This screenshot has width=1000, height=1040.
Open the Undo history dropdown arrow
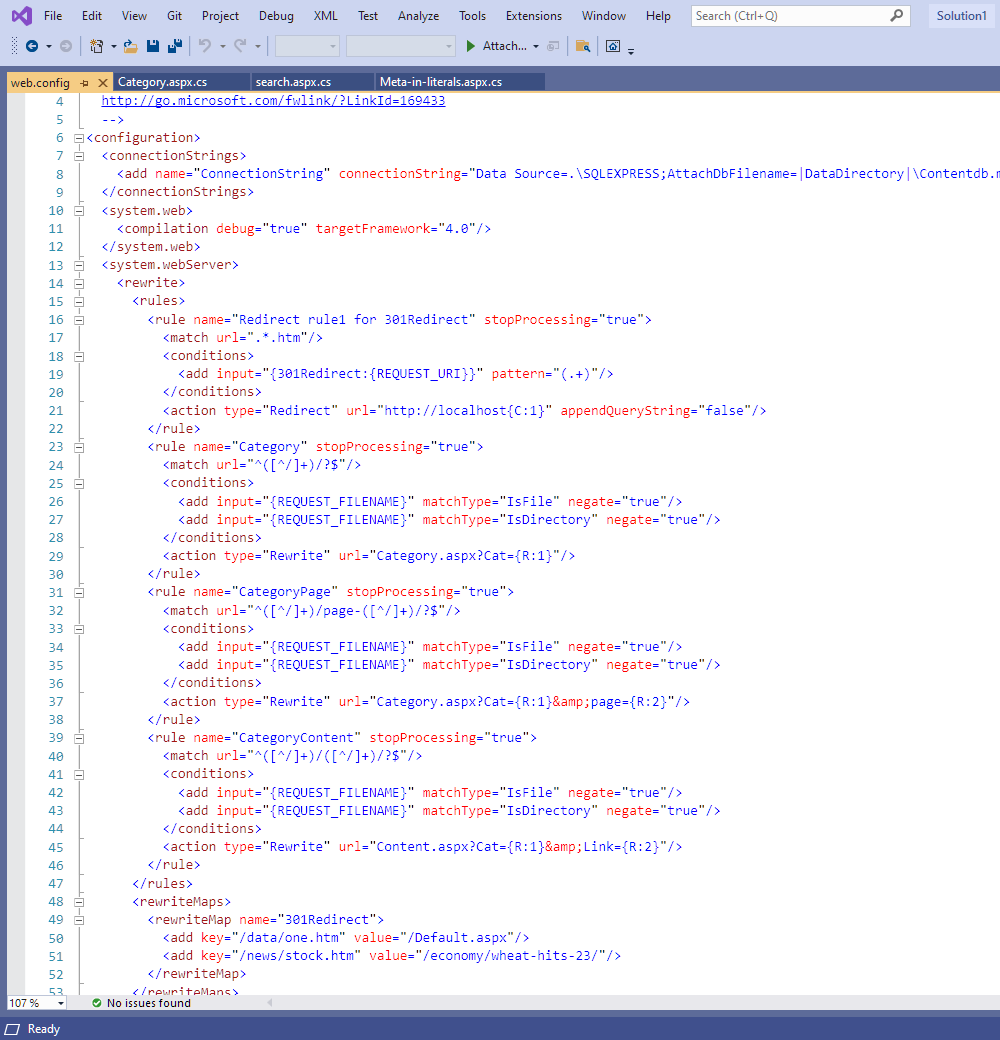[223, 46]
